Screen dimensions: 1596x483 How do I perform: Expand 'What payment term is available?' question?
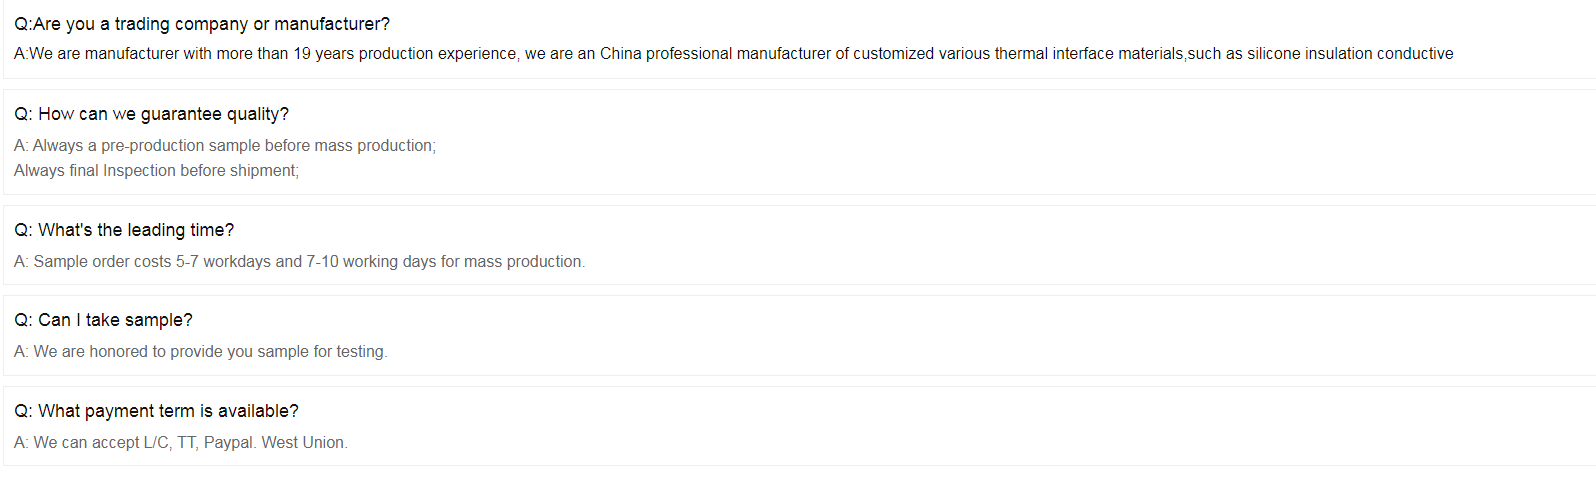point(156,411)
